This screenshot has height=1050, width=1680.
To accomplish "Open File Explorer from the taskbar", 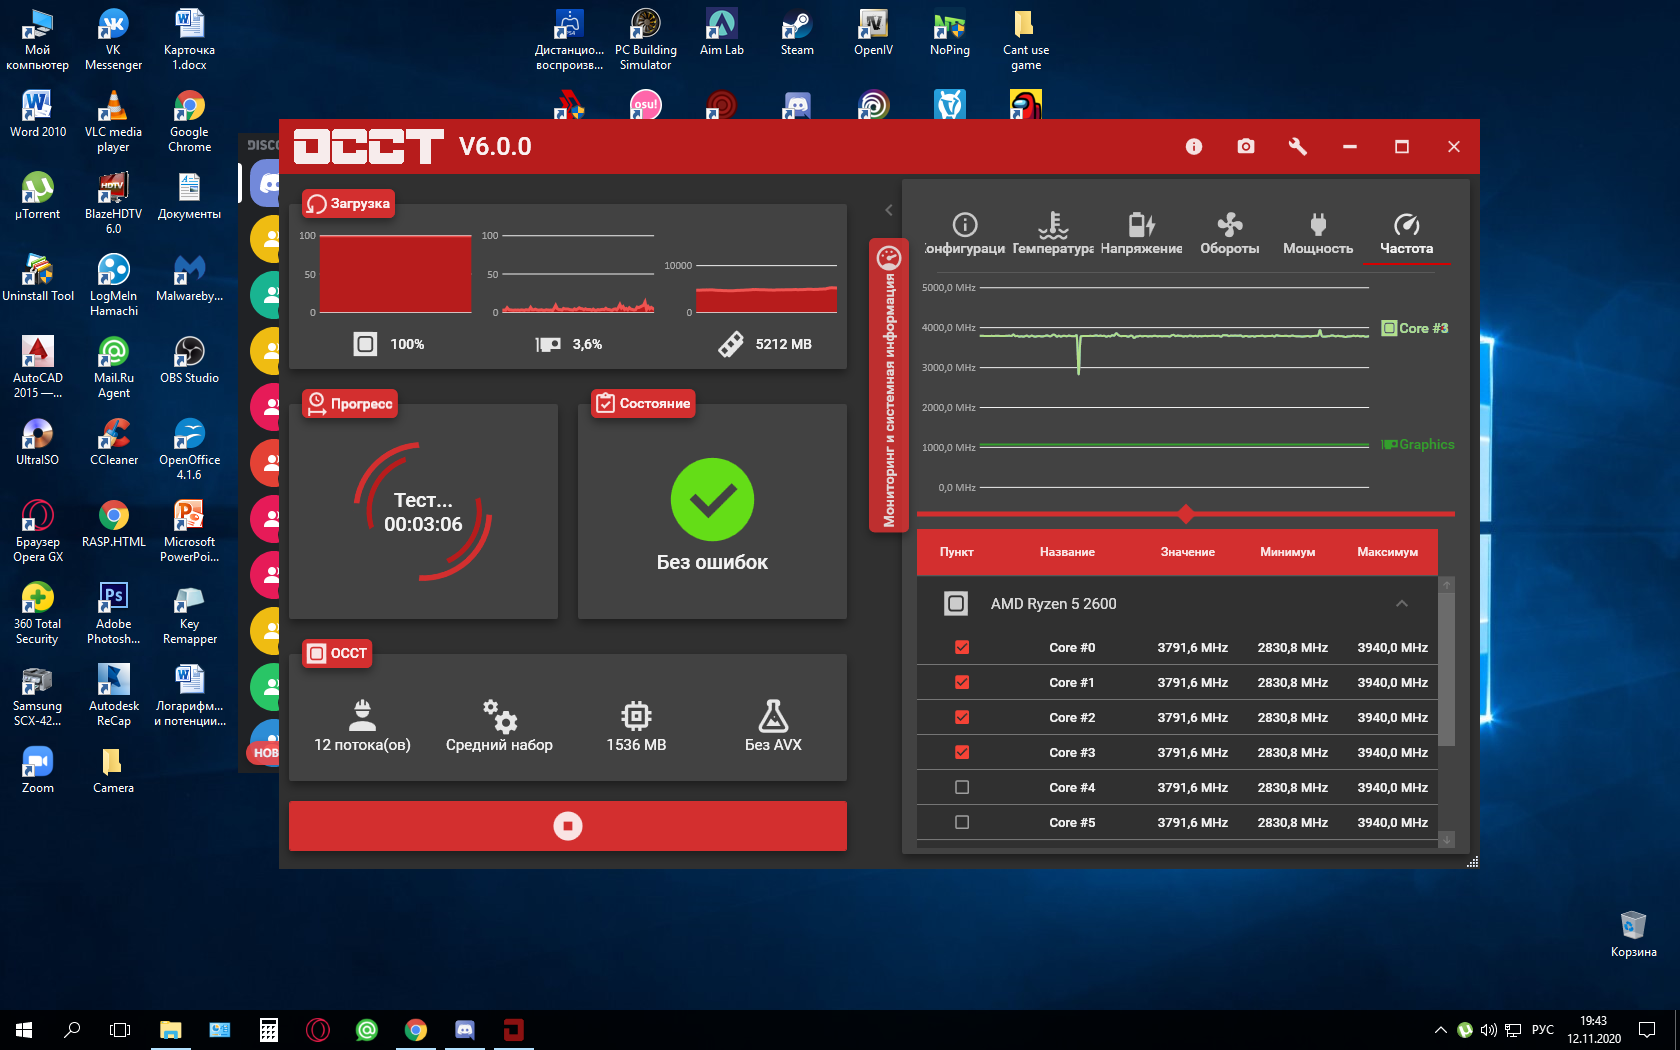I will click(171, 1030).
